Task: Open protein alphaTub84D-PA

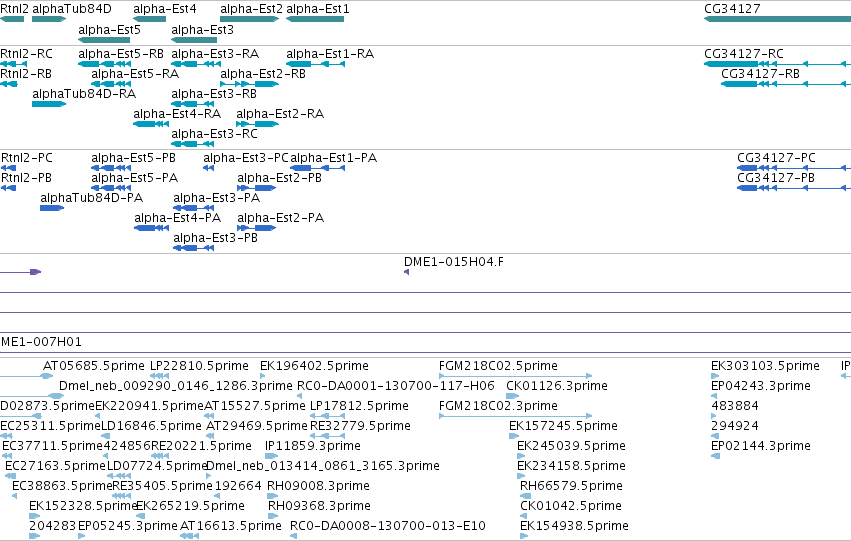Action: pos(92,198)
